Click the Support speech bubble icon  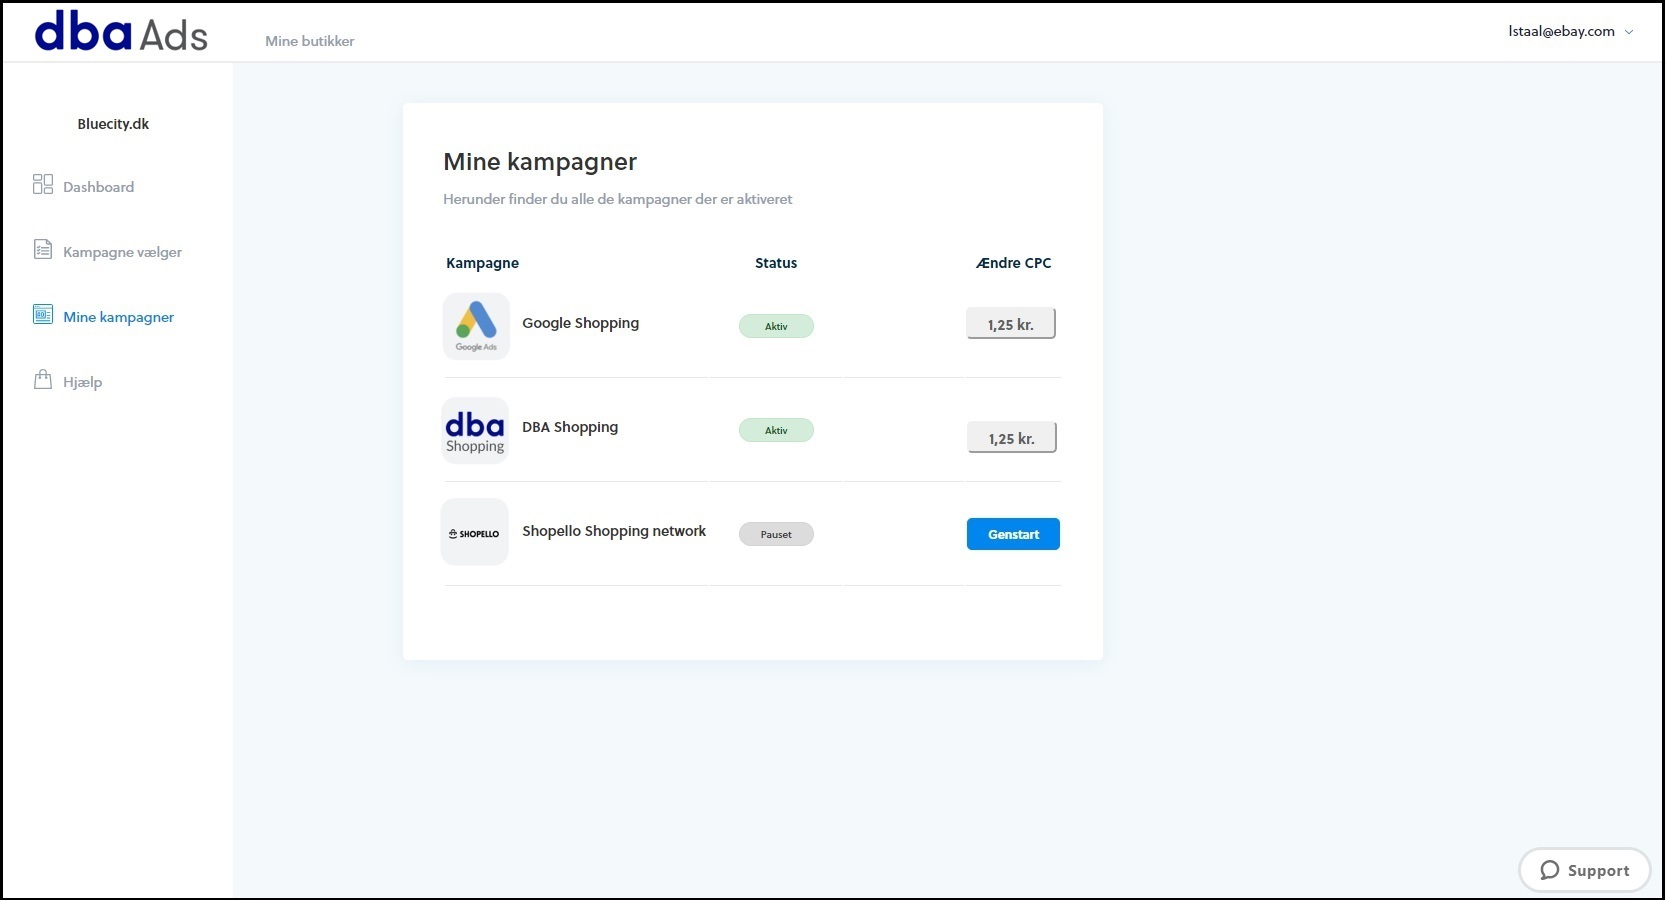(x=1550, y=870)
